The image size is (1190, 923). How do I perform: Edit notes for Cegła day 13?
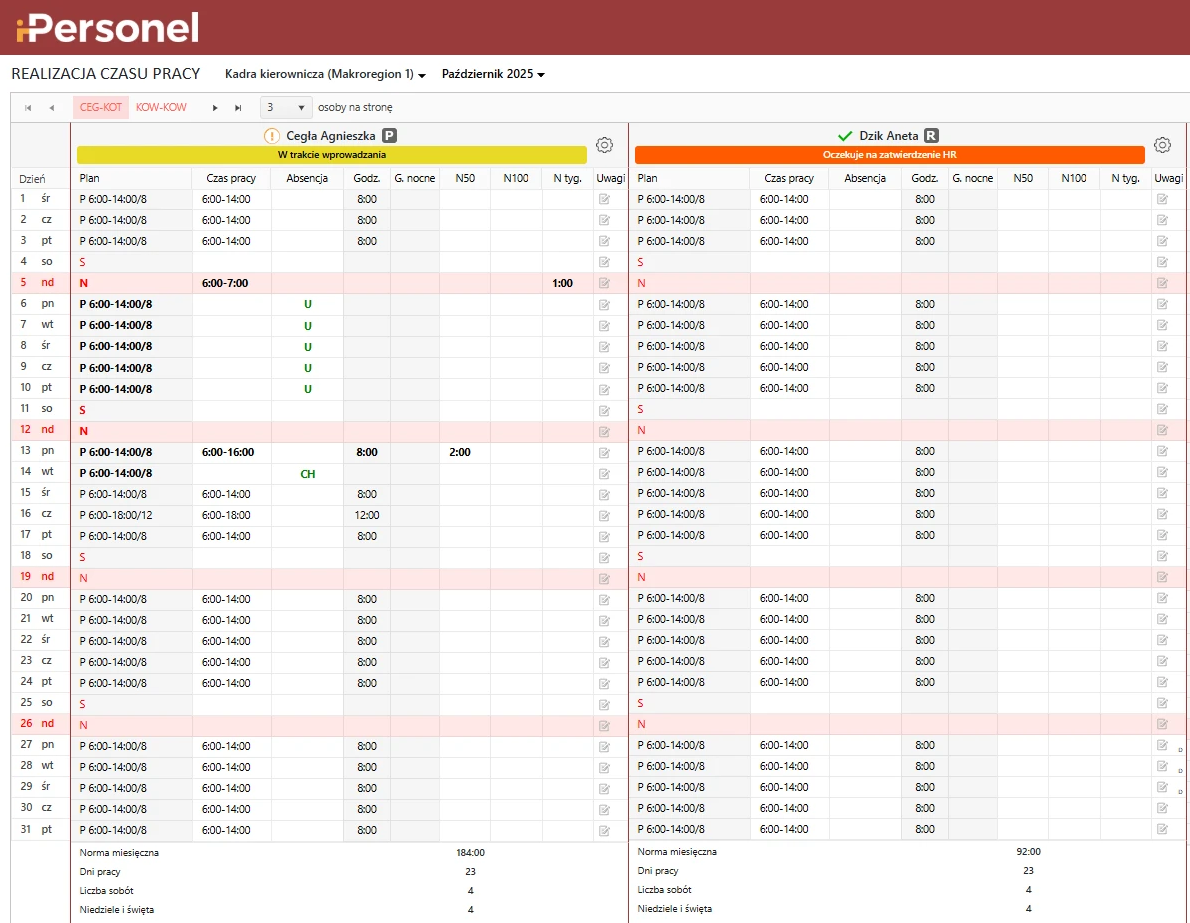[x=604, y=452]
